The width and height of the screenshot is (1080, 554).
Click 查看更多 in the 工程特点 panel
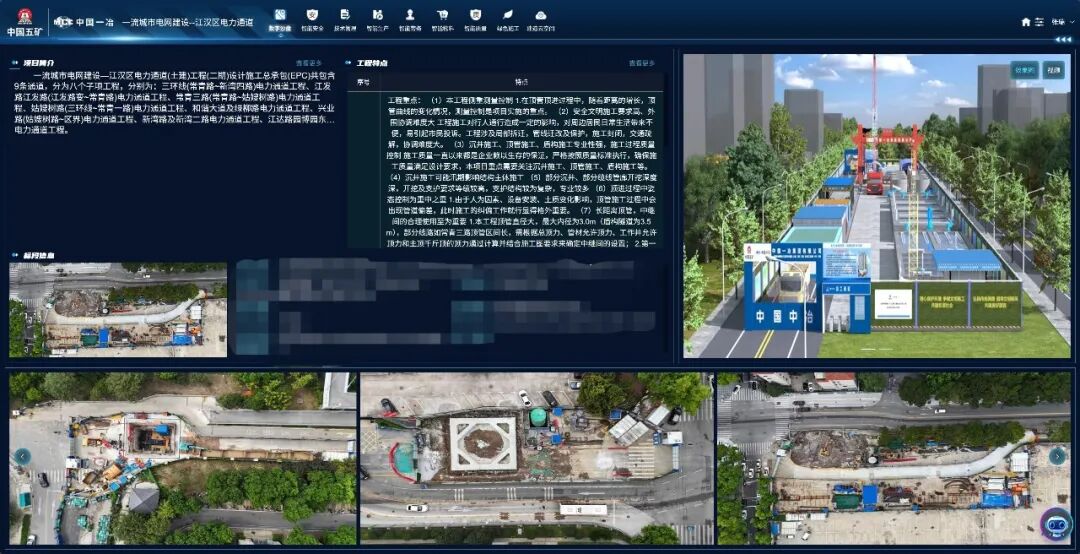tap(642, 63)
